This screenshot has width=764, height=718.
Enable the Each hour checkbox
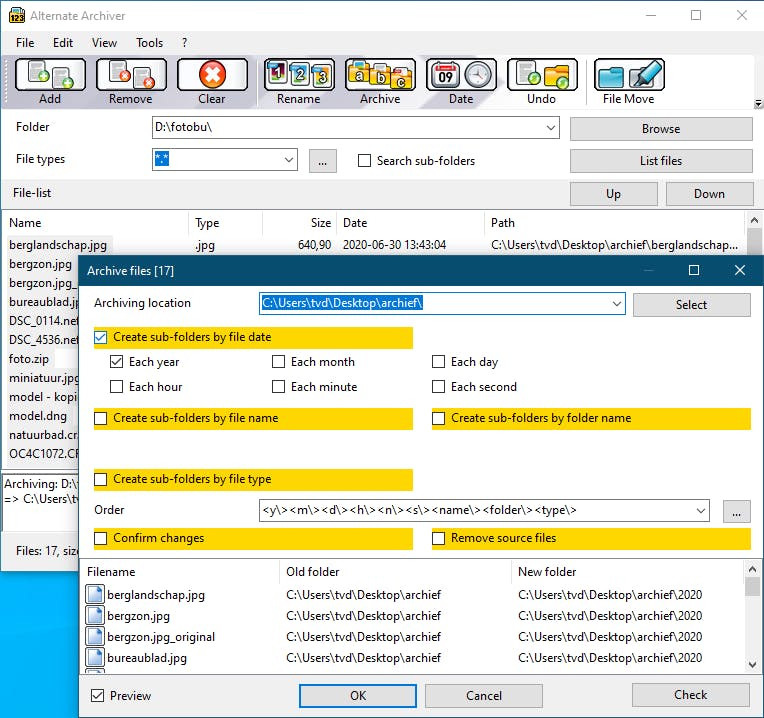coord(116,387)
